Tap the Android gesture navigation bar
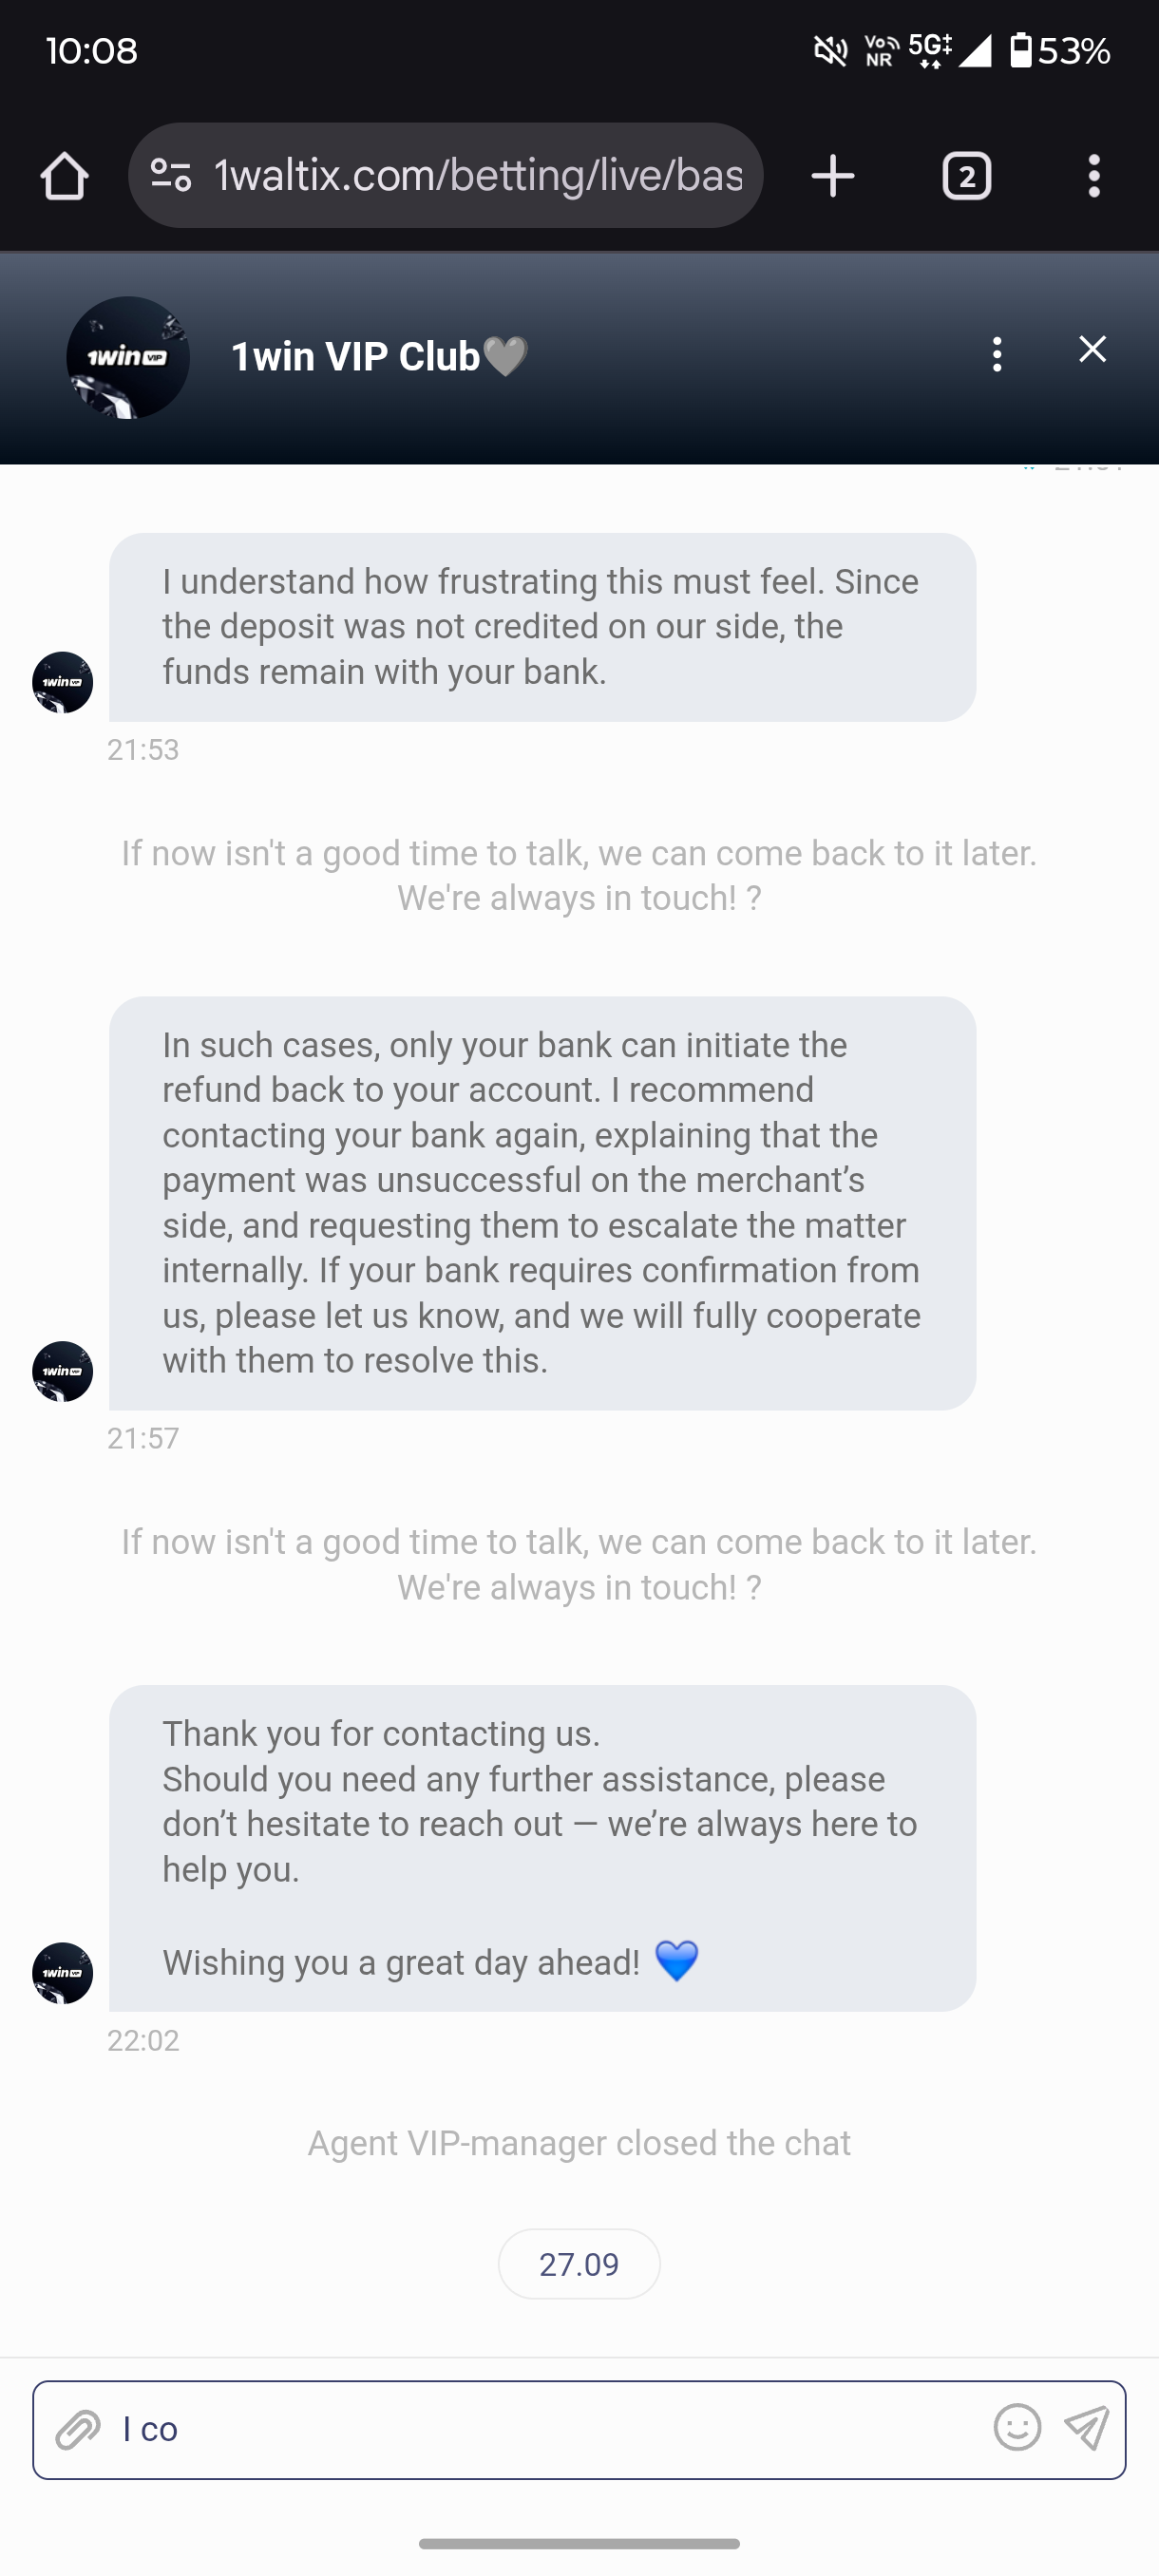Viewport: 1159px width, 2576px height. tap(579, 2543)
